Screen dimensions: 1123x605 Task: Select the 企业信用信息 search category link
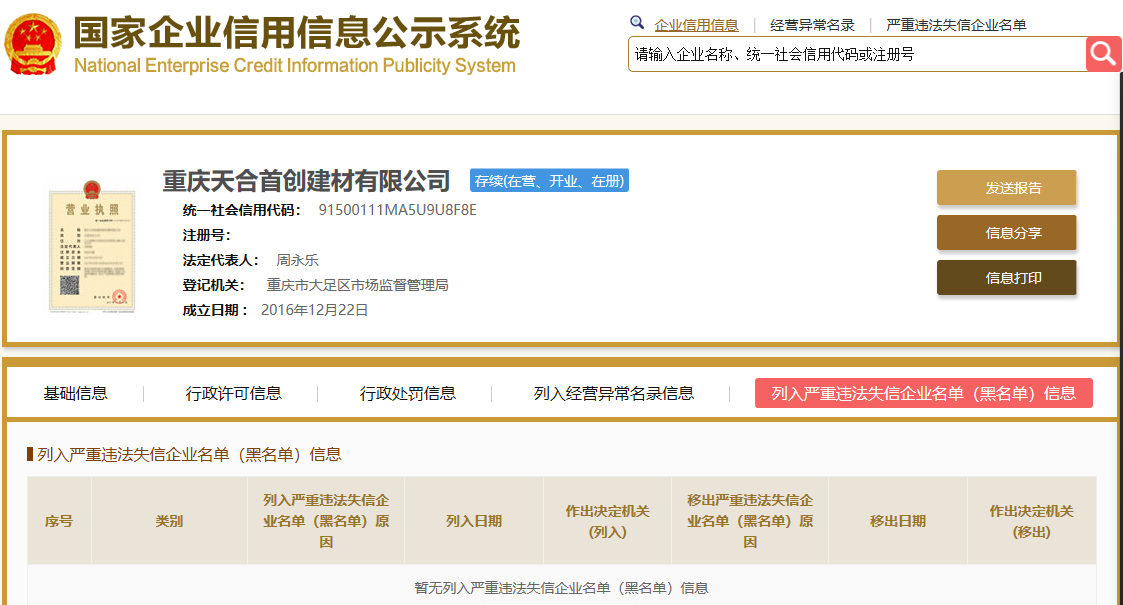point(696,25)
